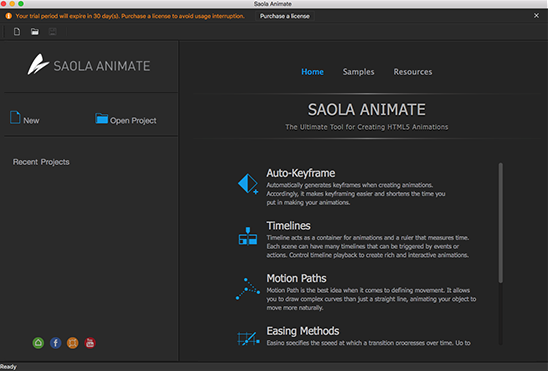Click the Ready status bar text
Viewport: 548px width, 371px height.
coord(8,367)
